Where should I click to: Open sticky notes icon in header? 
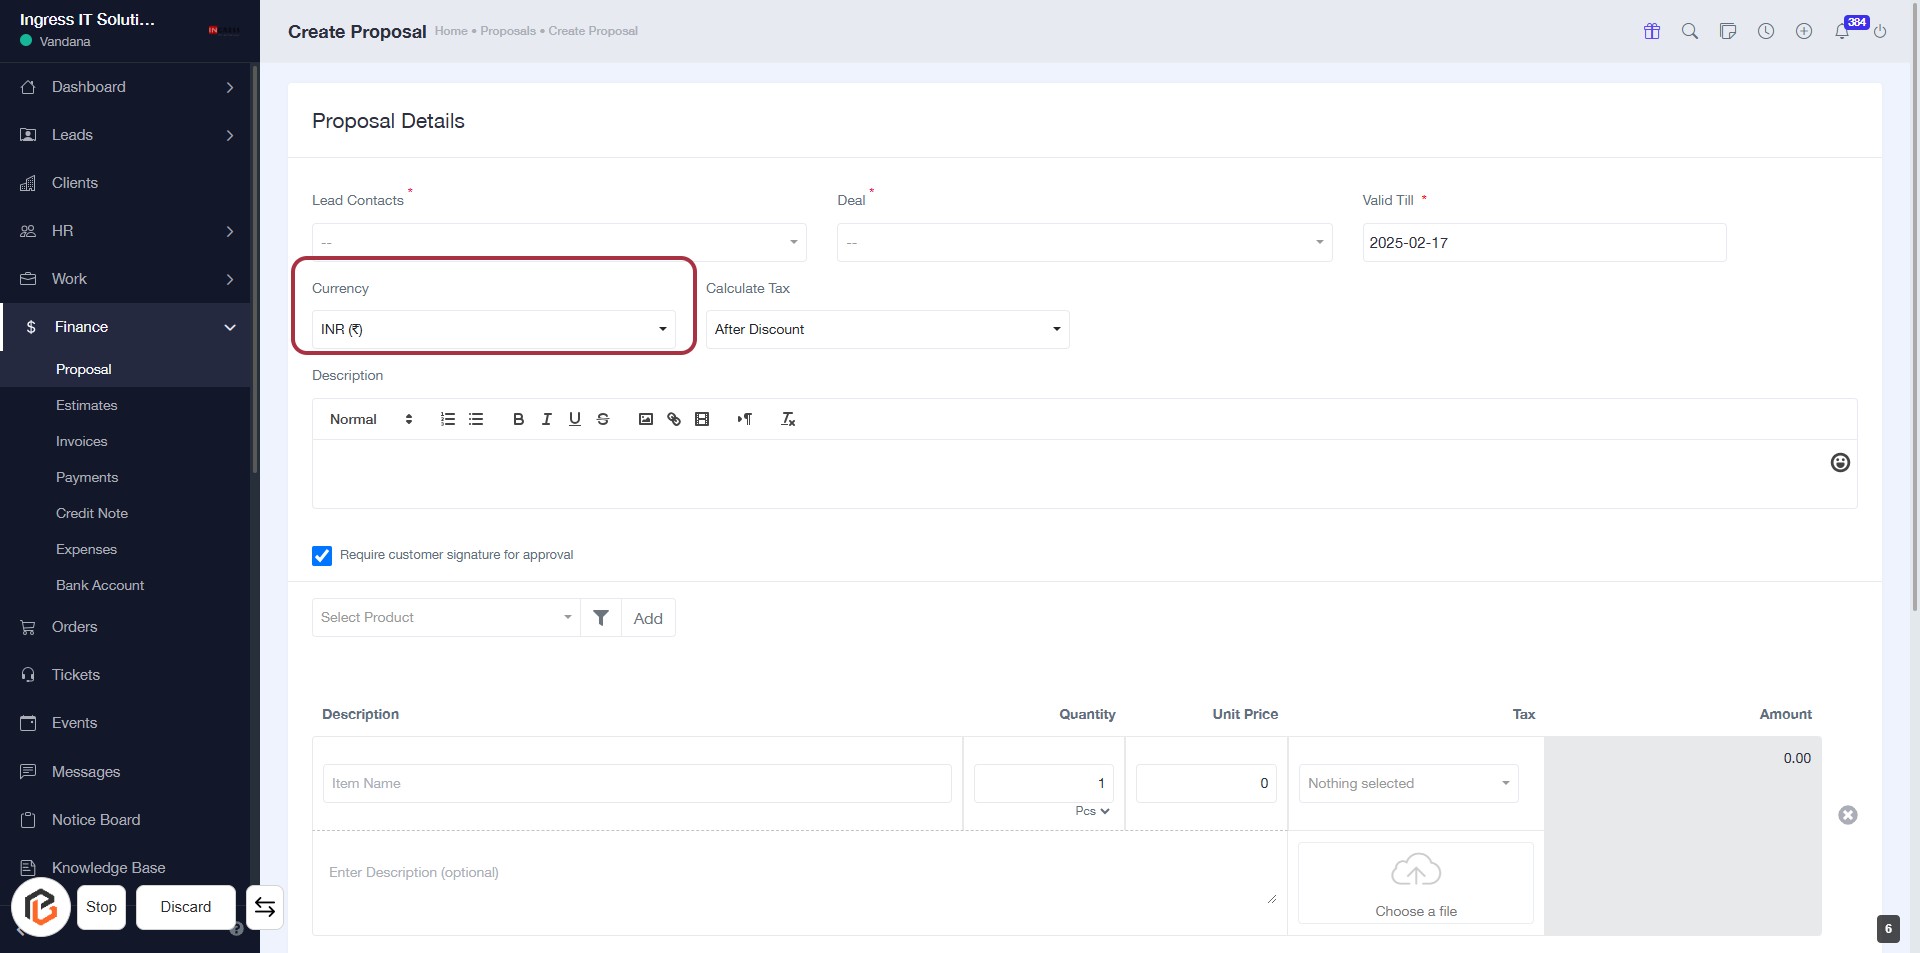point(1728,31)
